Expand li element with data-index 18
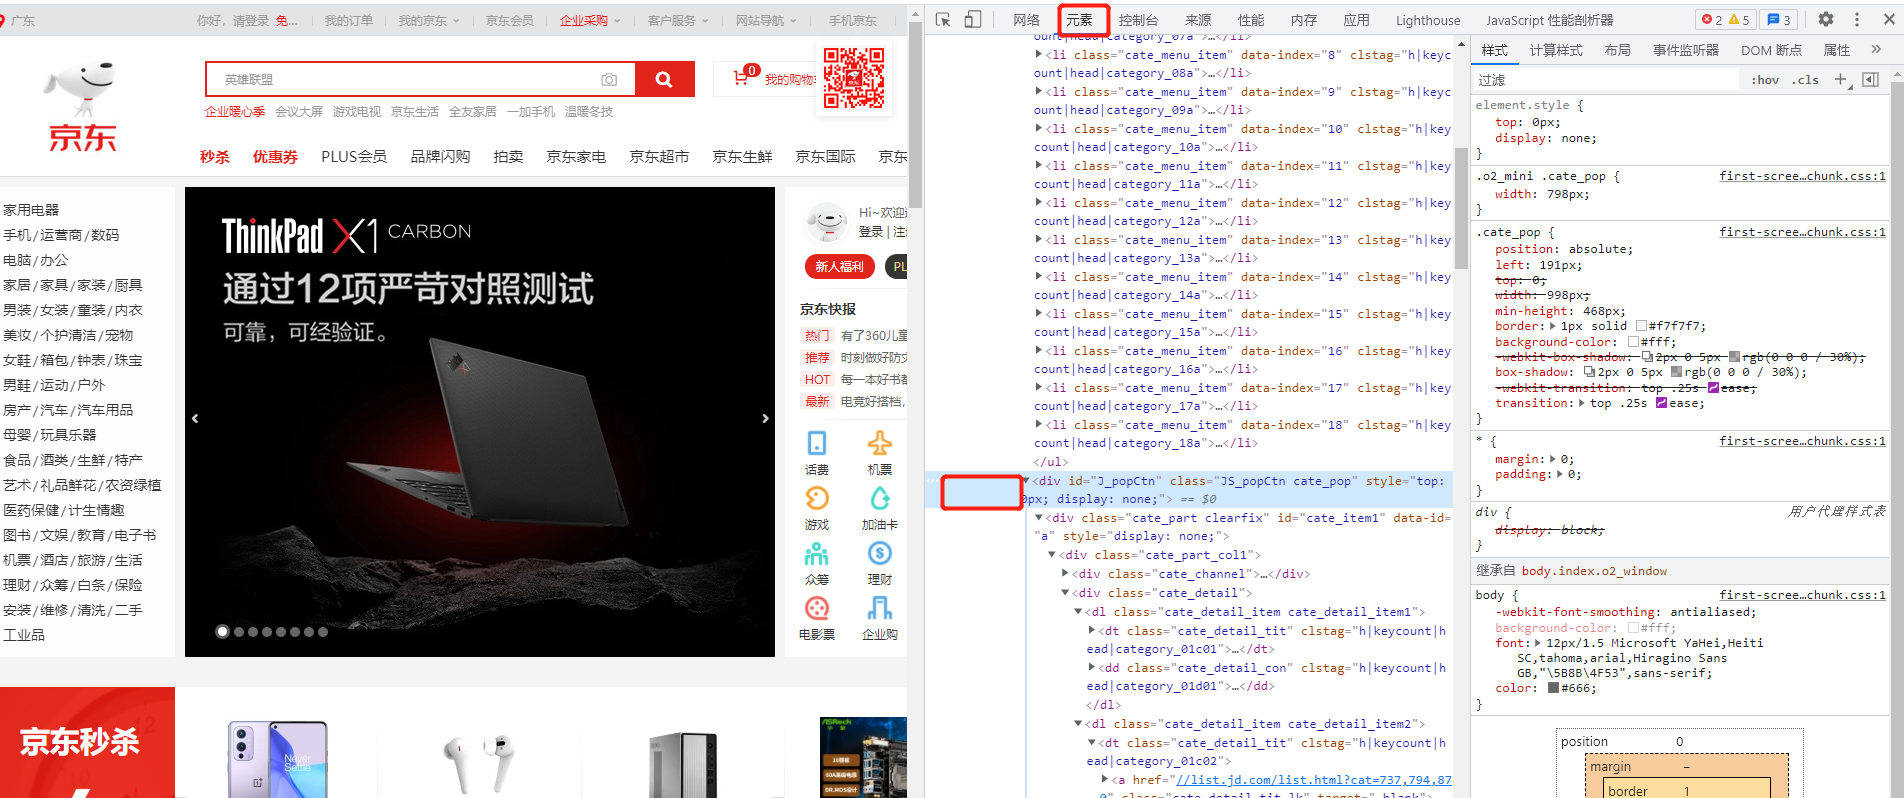The height and width of the screenshot is (798, 1904). (x=1038, y=425)
